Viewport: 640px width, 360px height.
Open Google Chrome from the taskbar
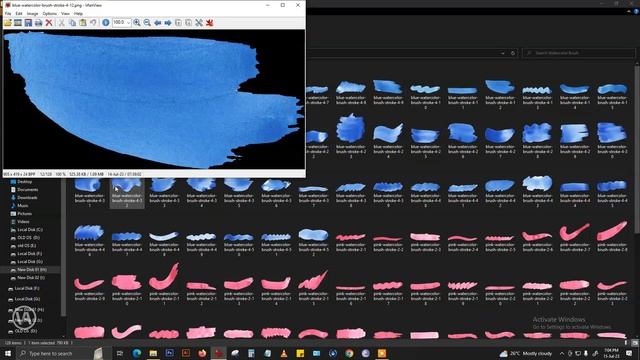click(x=349, y=353)
